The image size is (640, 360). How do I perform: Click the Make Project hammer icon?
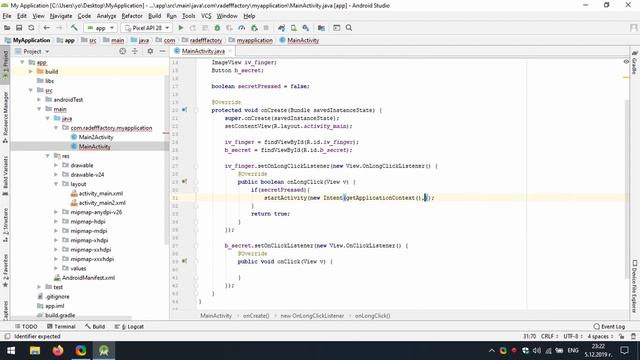tap(74, 28)
